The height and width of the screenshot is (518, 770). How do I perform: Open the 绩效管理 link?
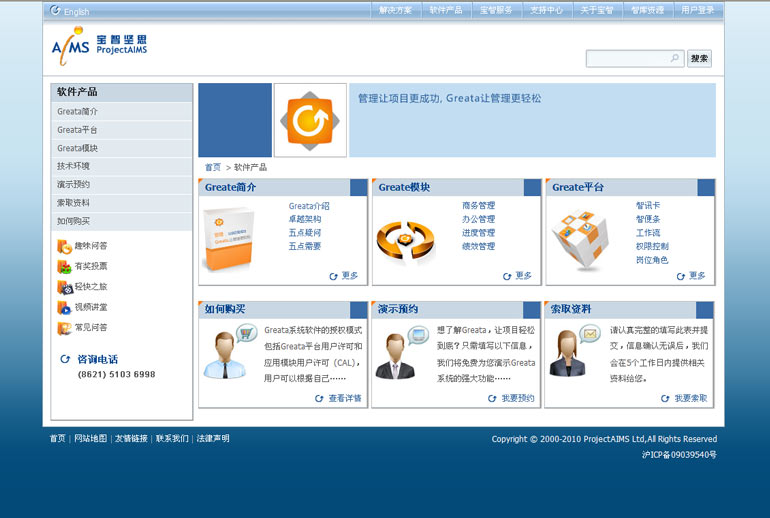click(478, 246)
